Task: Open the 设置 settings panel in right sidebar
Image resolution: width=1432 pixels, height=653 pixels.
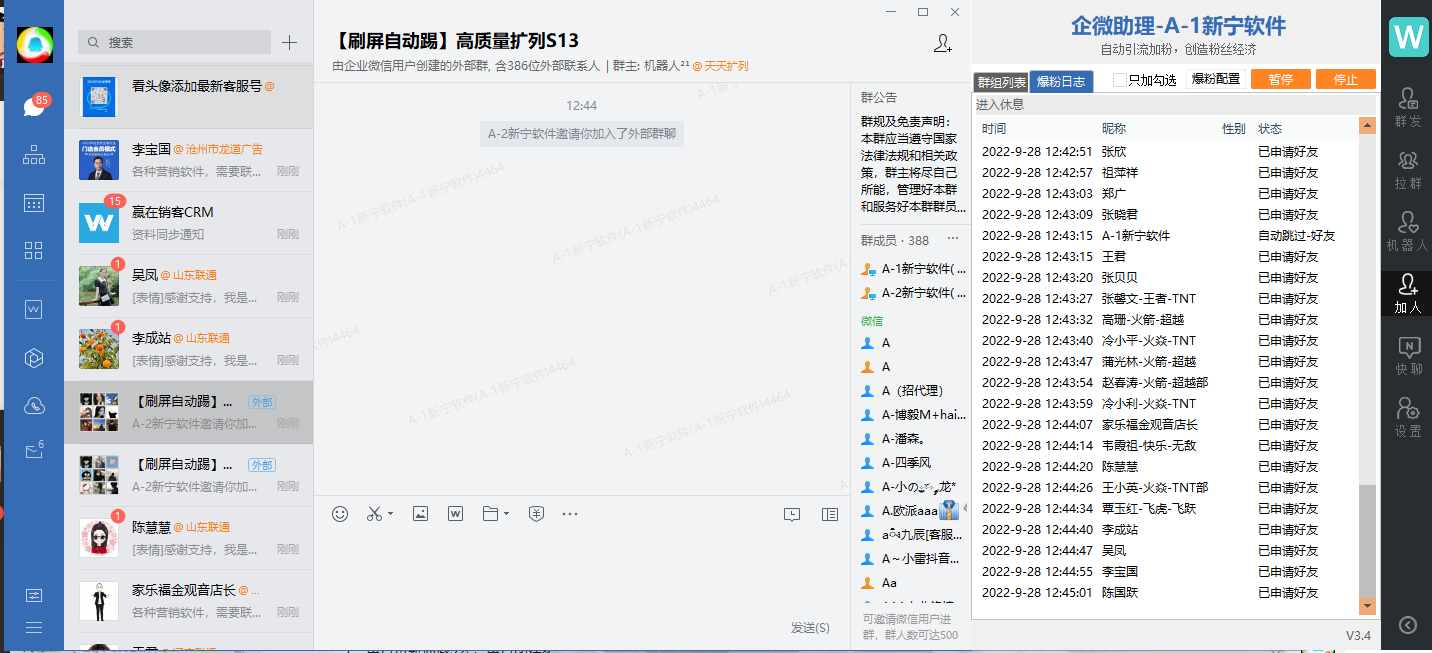Action: [x=1408, y=418]
